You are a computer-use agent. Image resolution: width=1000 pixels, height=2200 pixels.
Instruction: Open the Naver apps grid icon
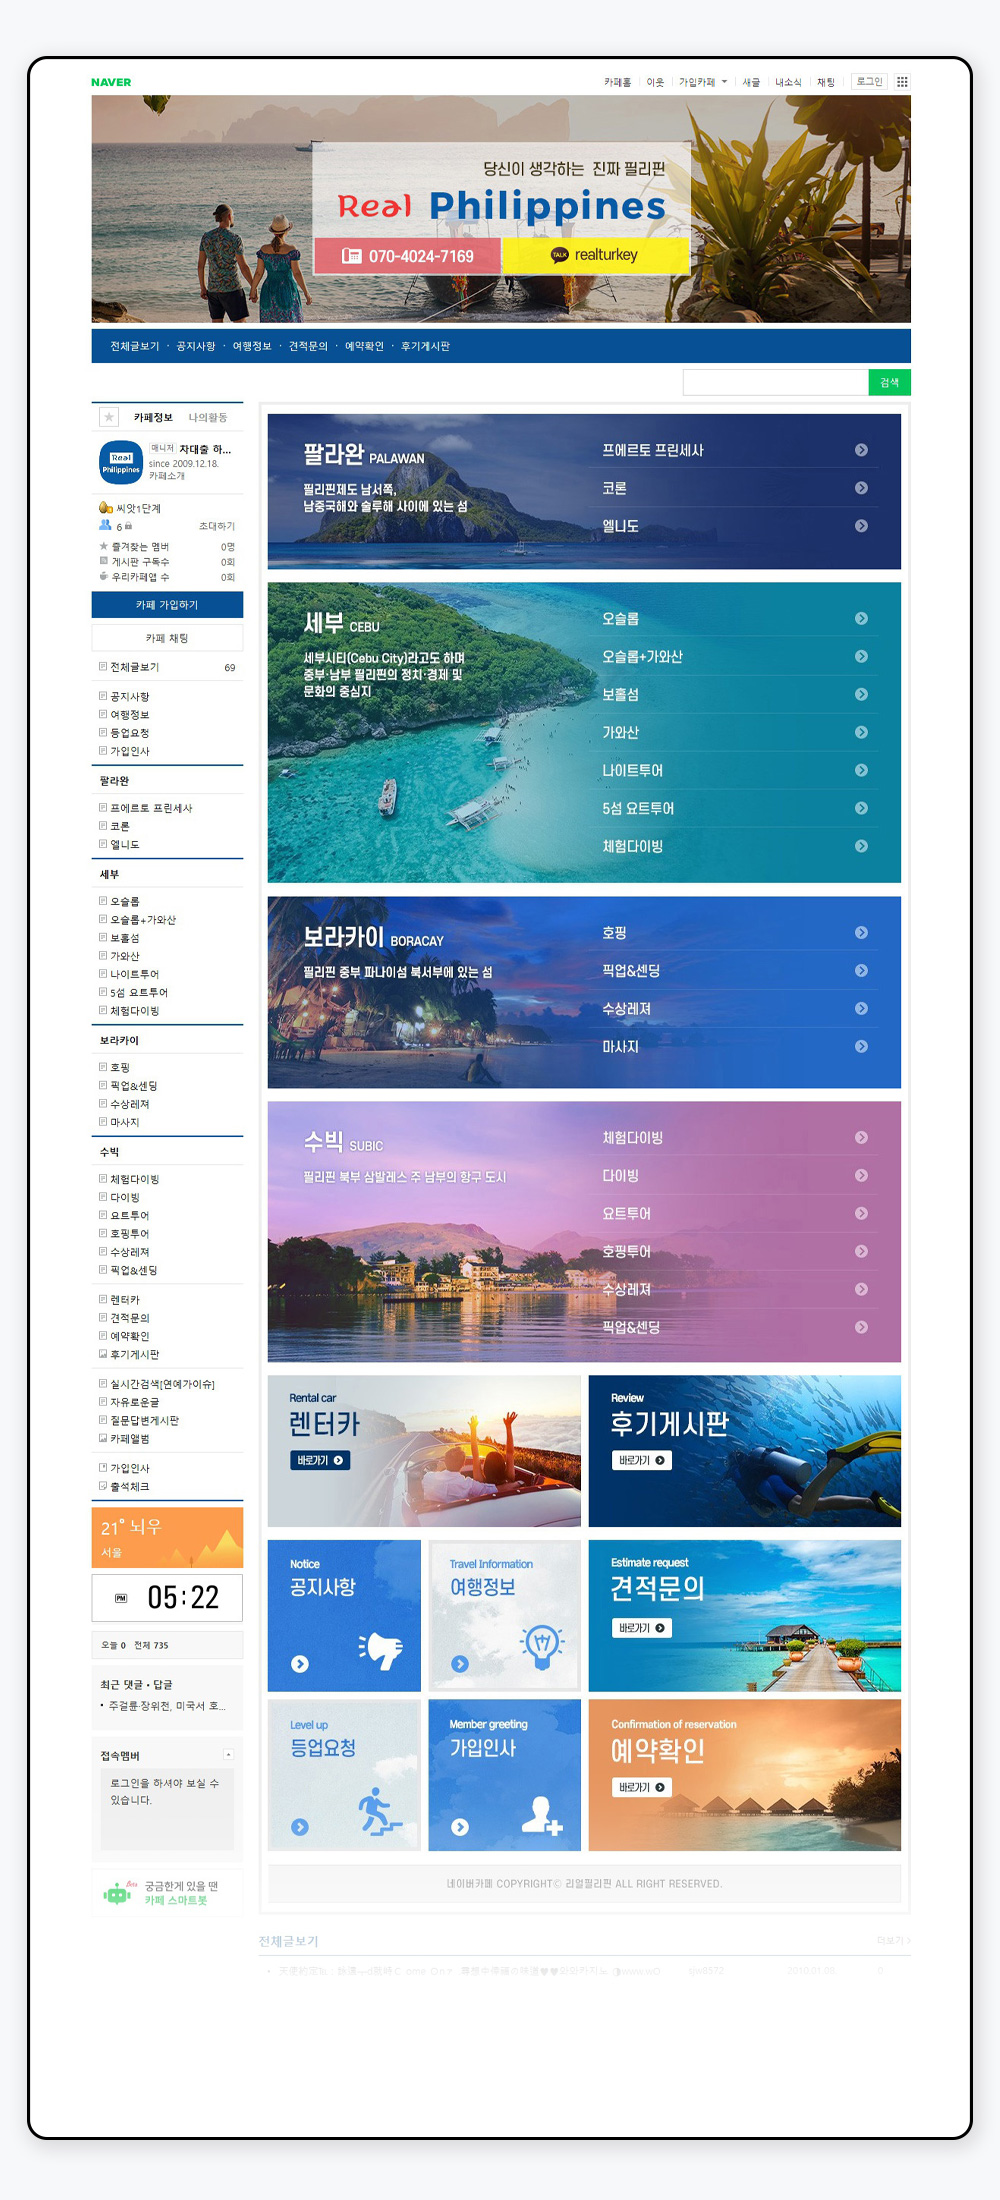pos(902,82)
